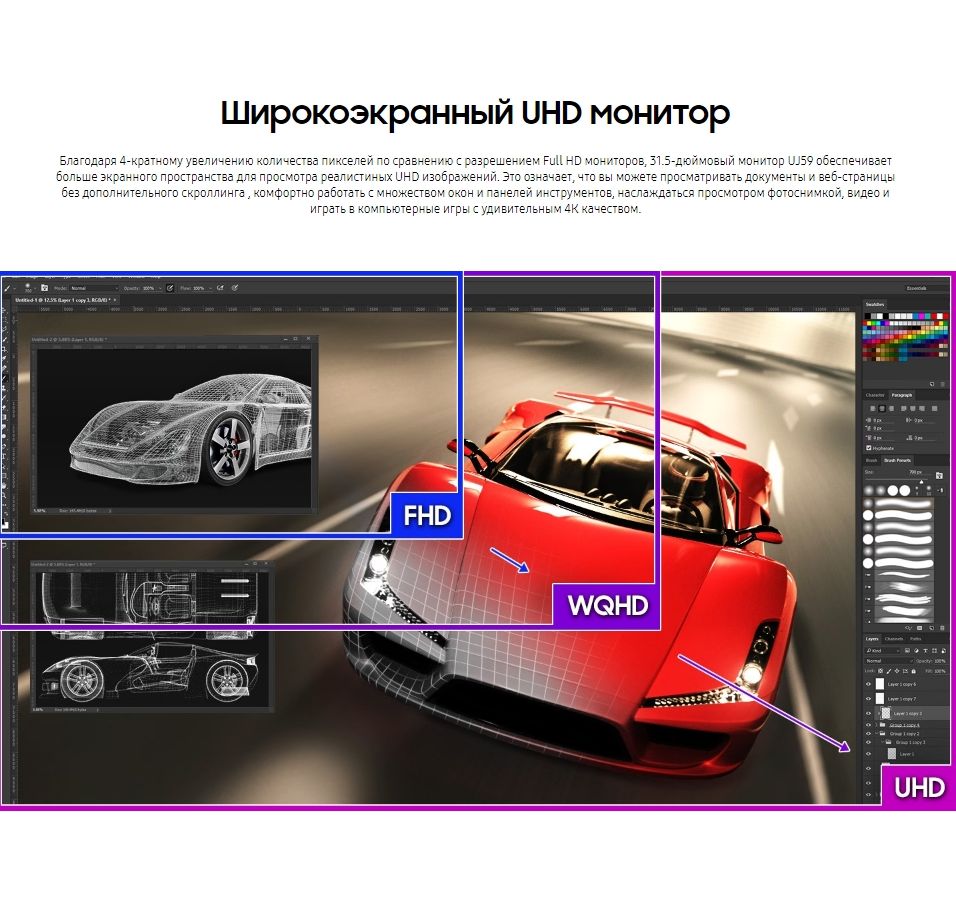Image resolution: width=956 pixels, height=900 pixels.
Task: Lock transparent pixels in Layers panel
Action: (x=880, y=671)
